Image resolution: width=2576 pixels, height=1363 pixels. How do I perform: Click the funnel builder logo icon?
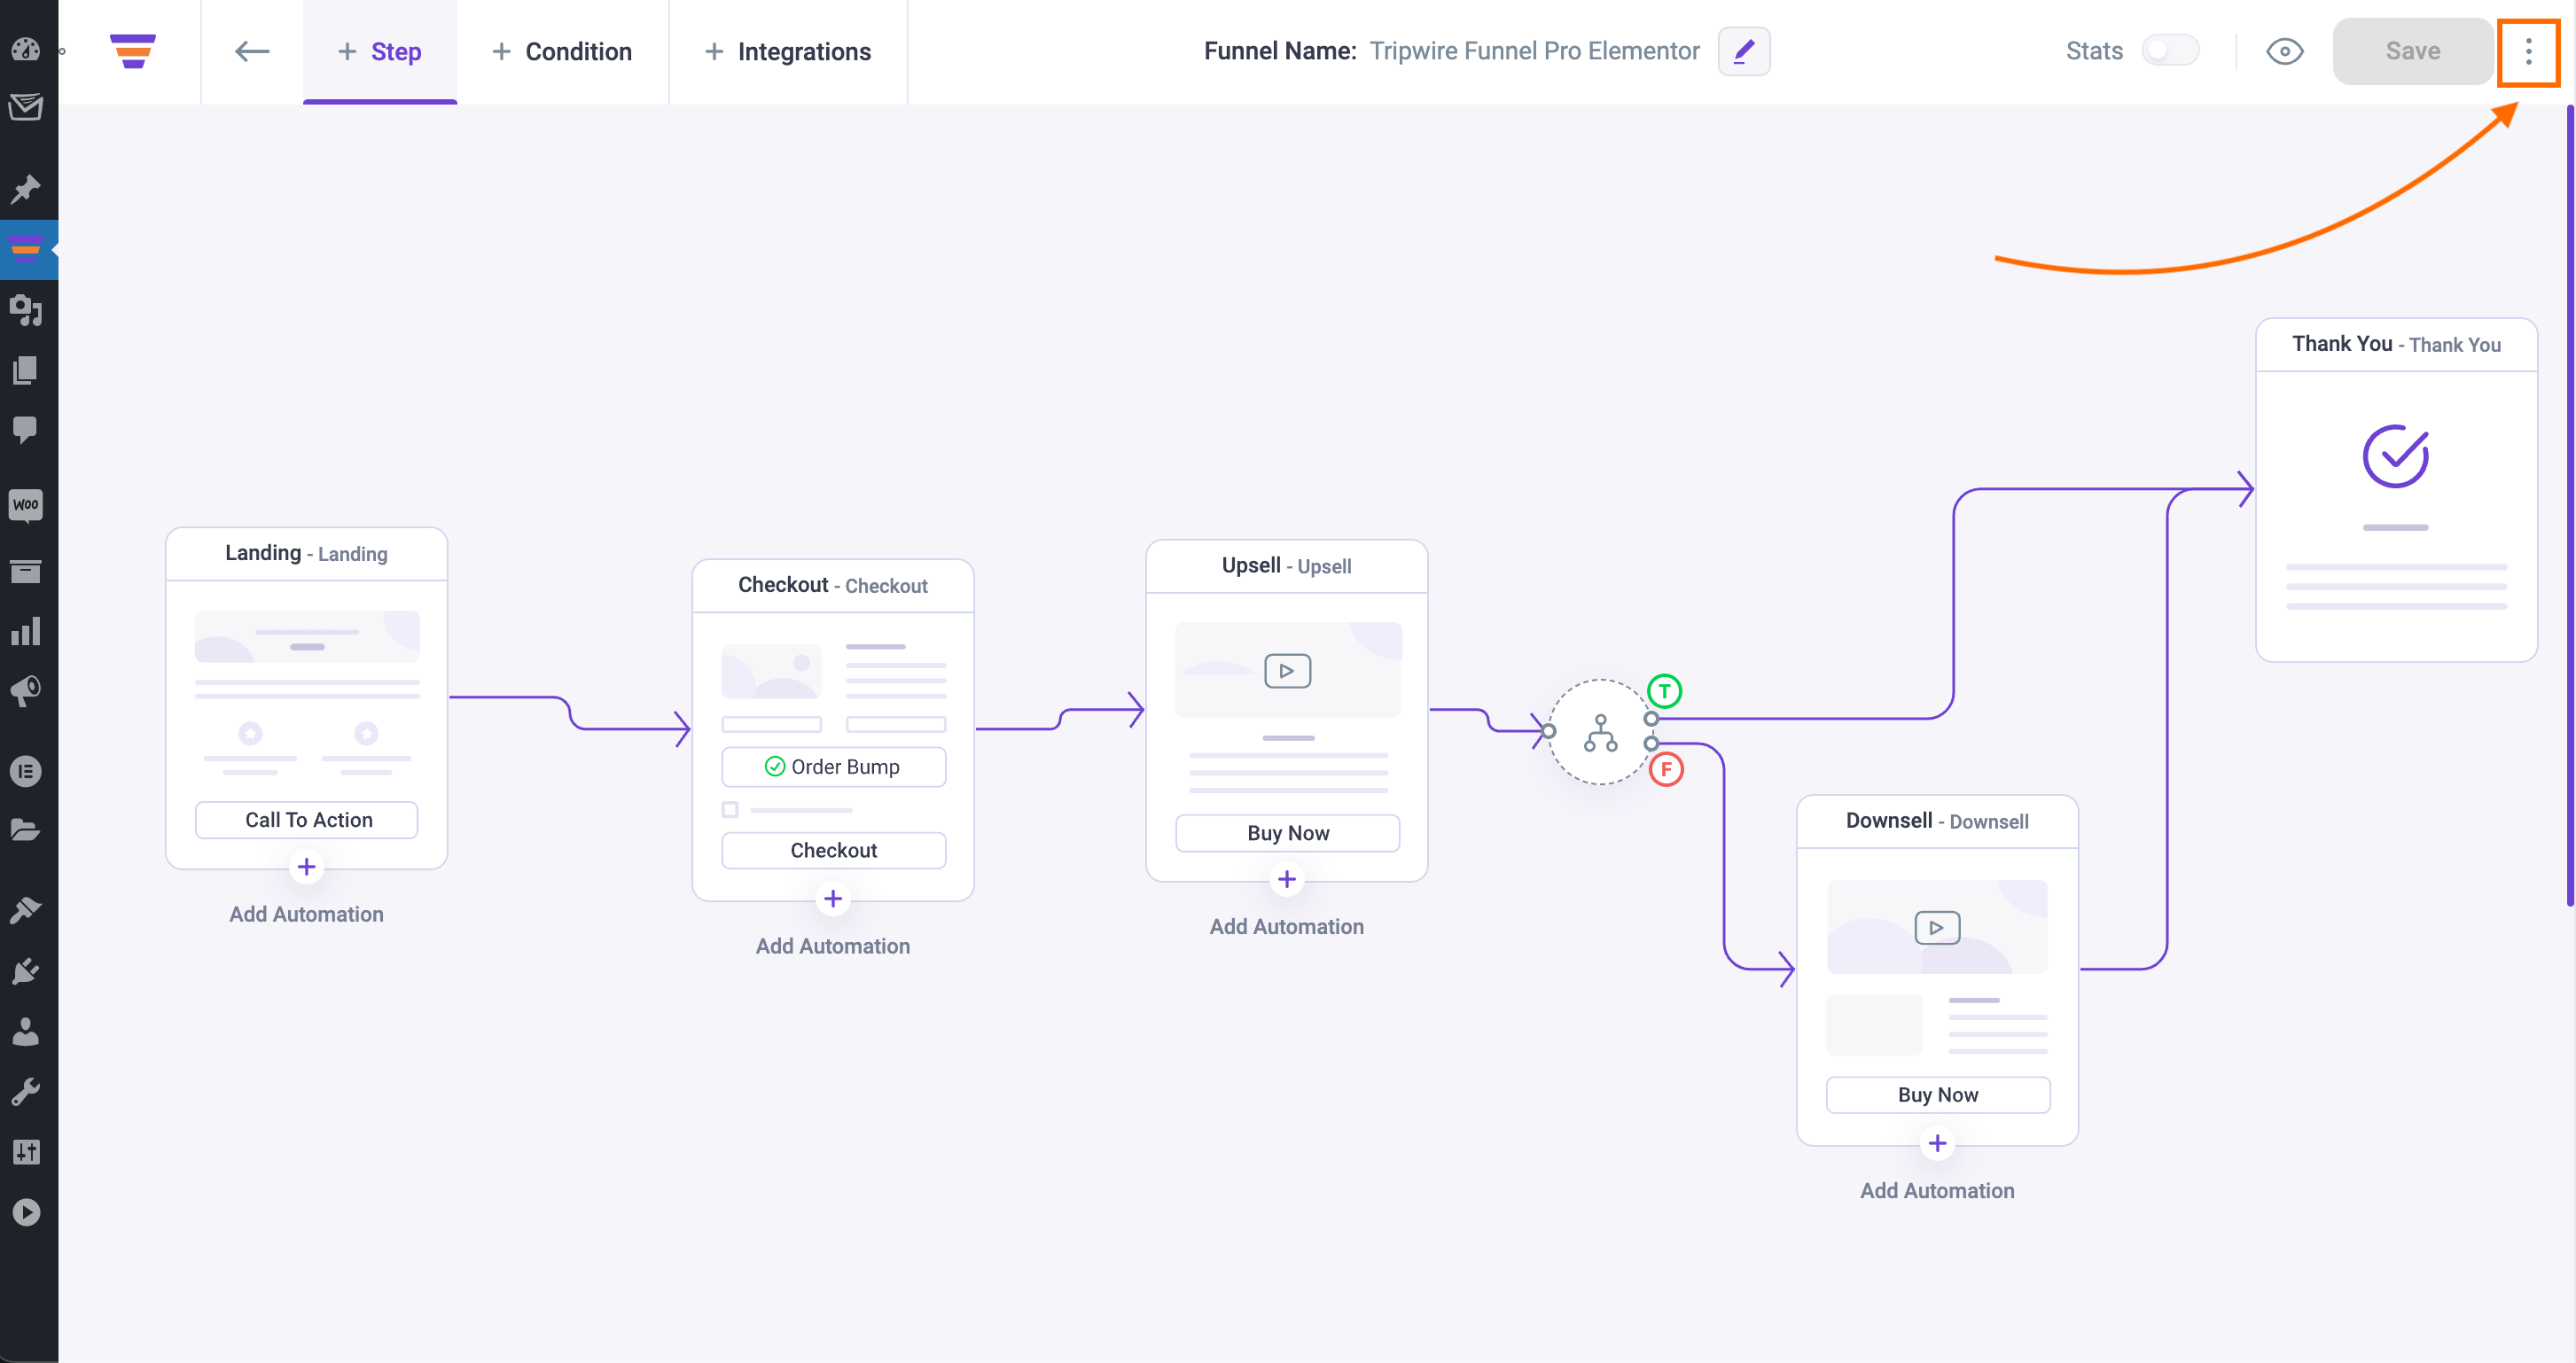133,51
